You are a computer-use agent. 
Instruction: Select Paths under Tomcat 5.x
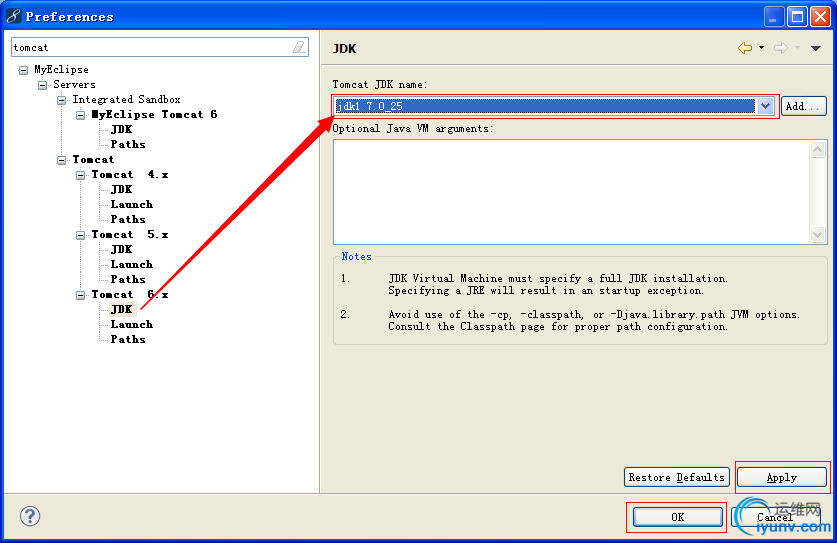128,279
